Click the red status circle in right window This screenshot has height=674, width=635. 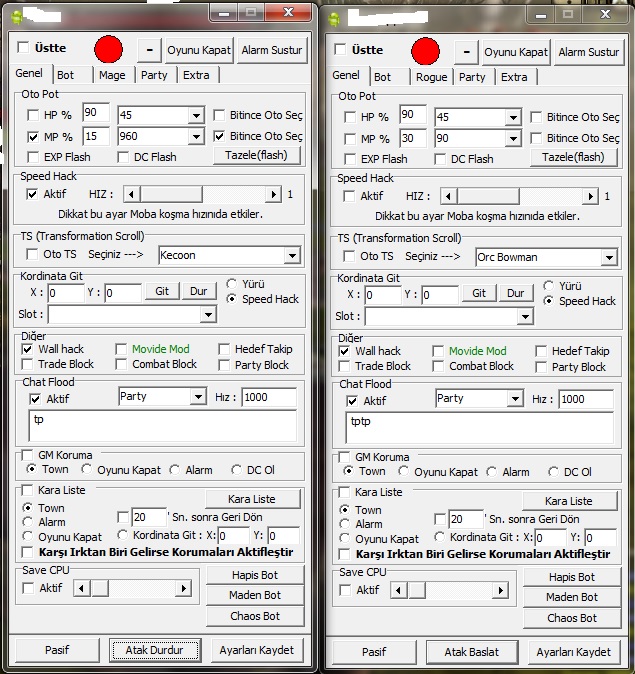[425, 51]
